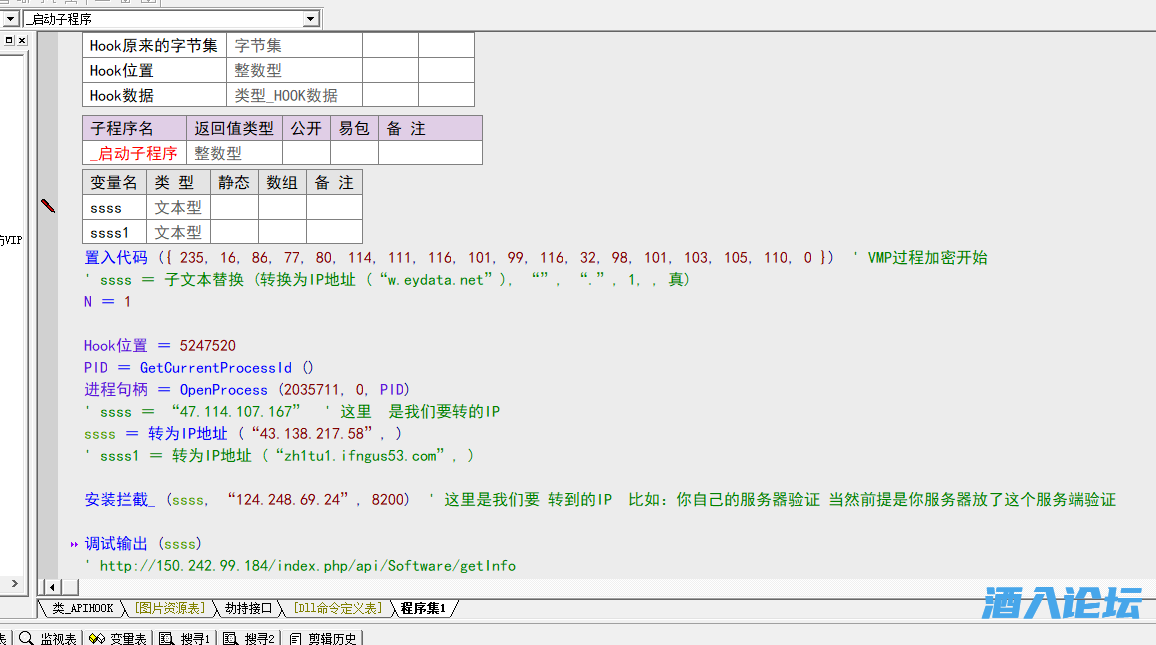The width and height of the screenshot is (1156, 645).
Task: Show the 搜寻2 search results panel
Action: tap(249, 638)
